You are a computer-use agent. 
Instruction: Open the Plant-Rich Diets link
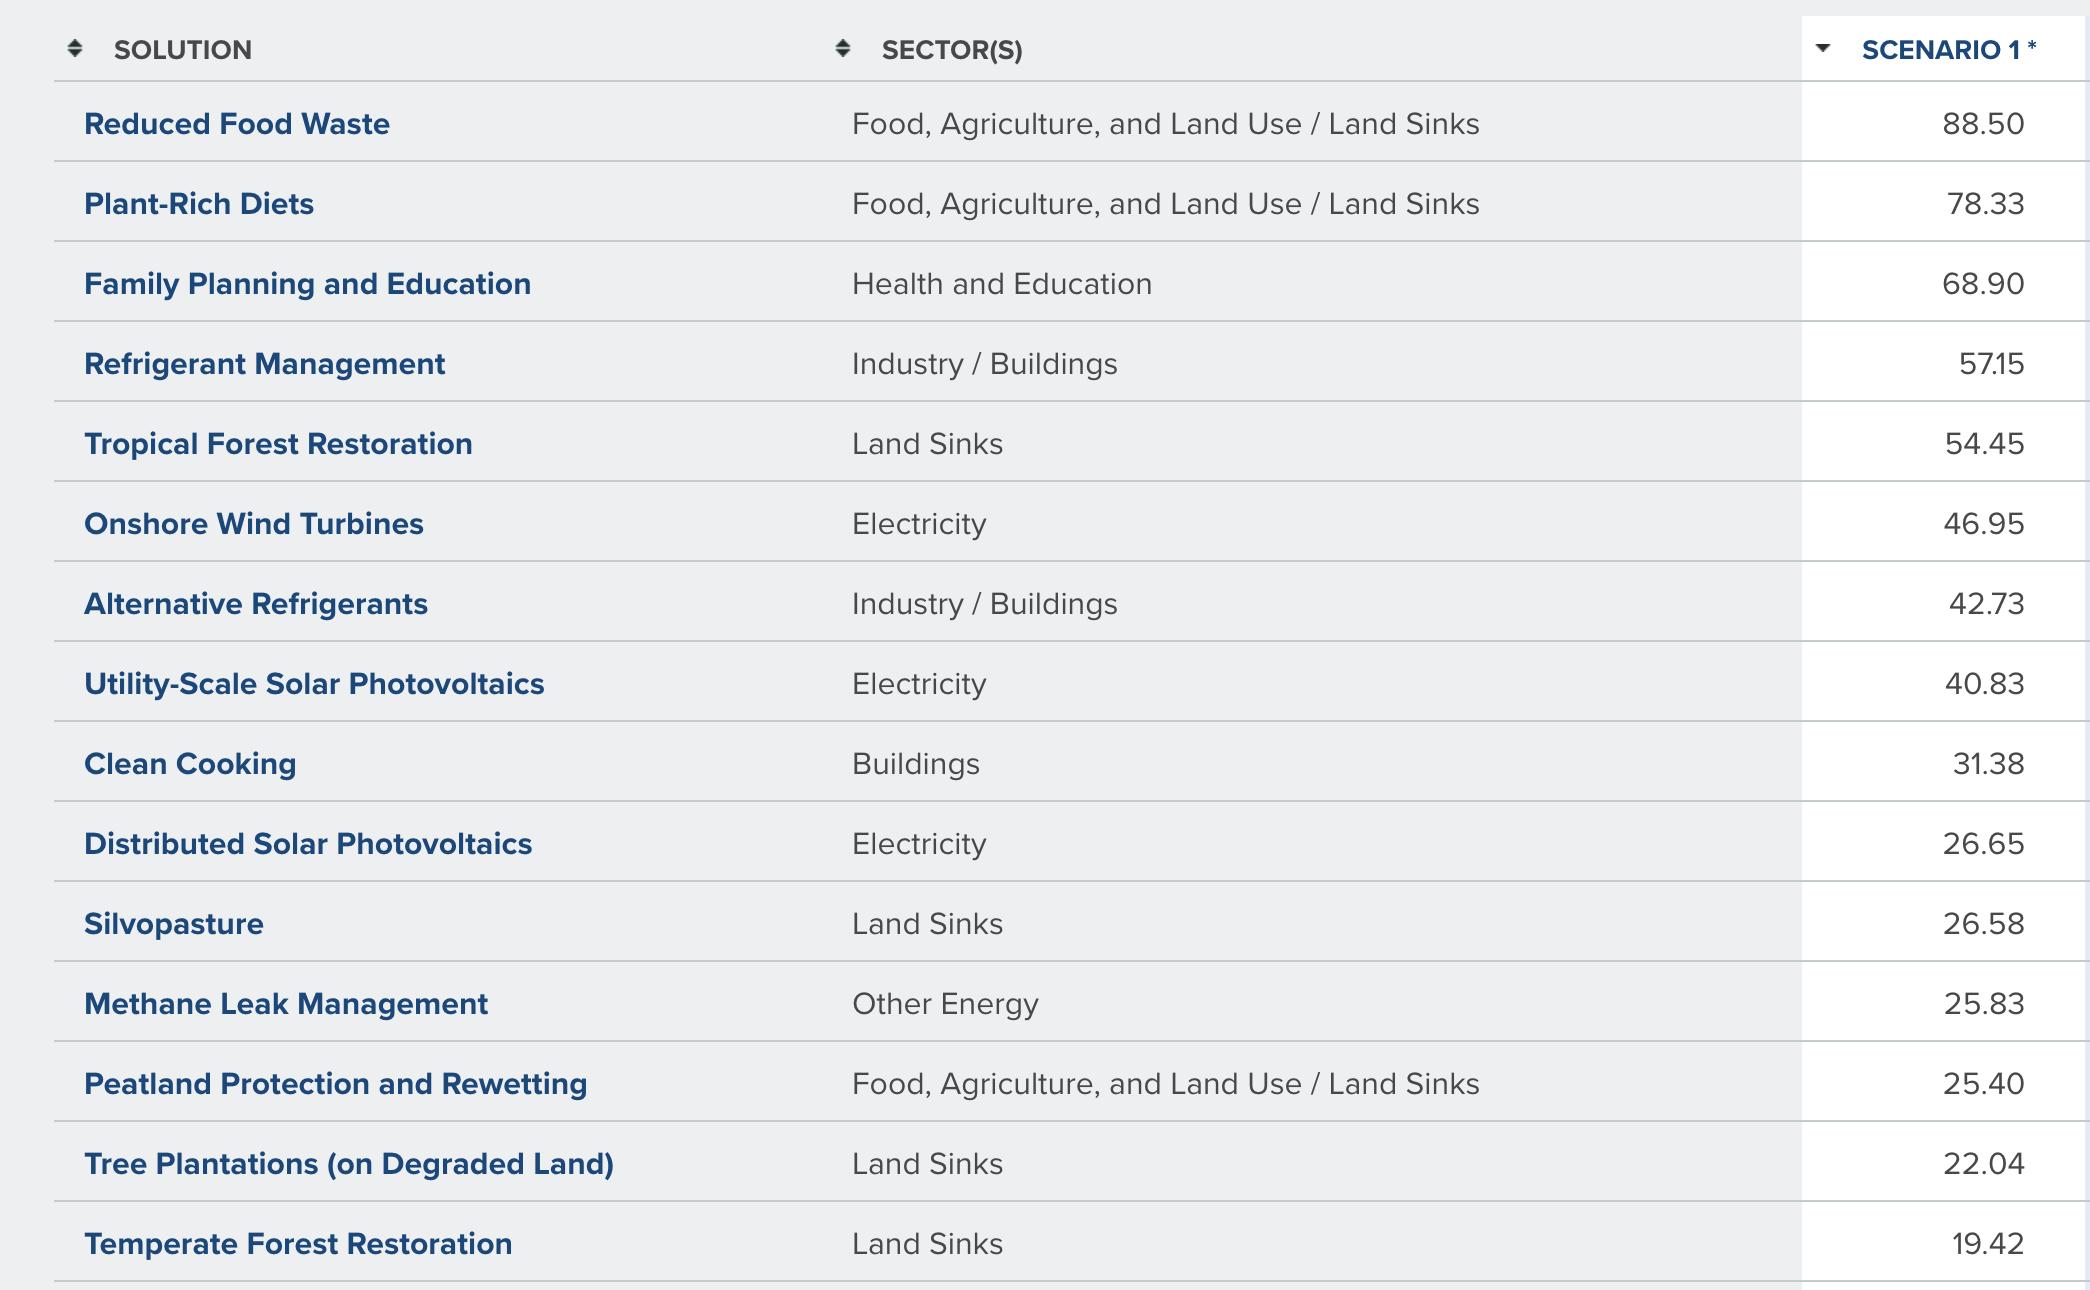pos(199,204)
